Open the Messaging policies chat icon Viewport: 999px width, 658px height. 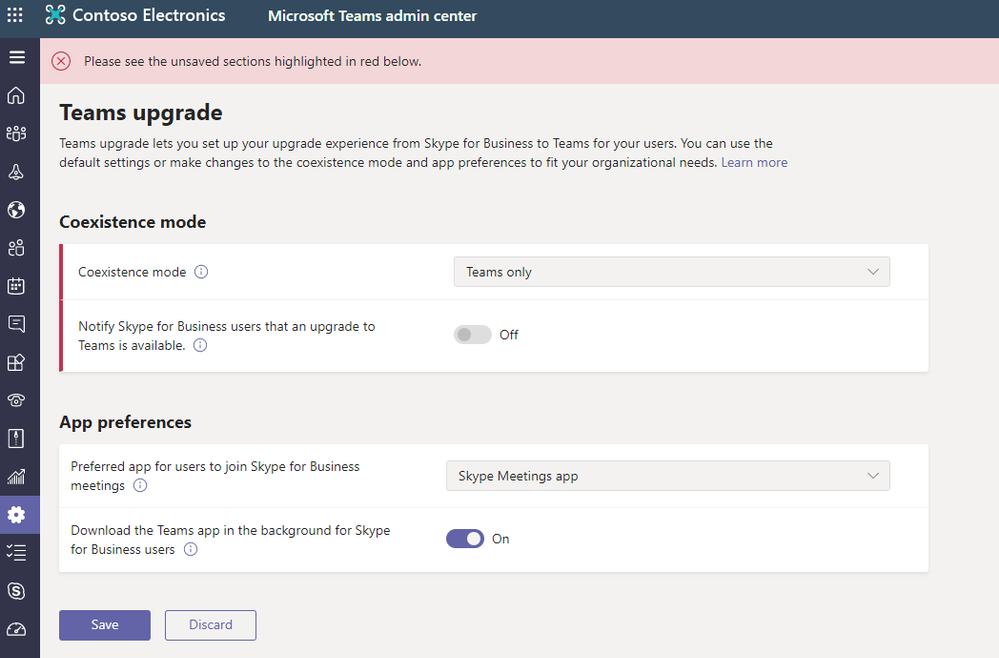pos(17,324)
